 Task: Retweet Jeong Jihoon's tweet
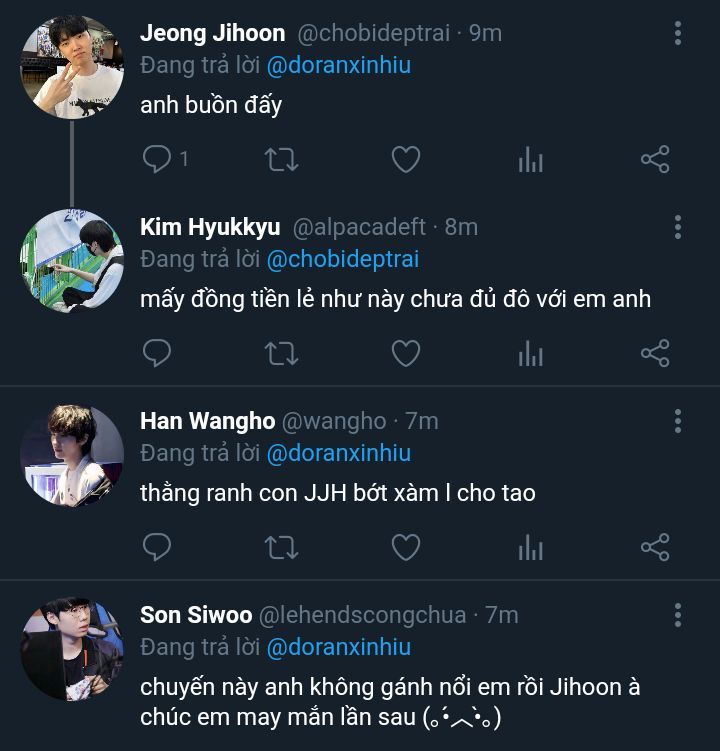(281, 159)
